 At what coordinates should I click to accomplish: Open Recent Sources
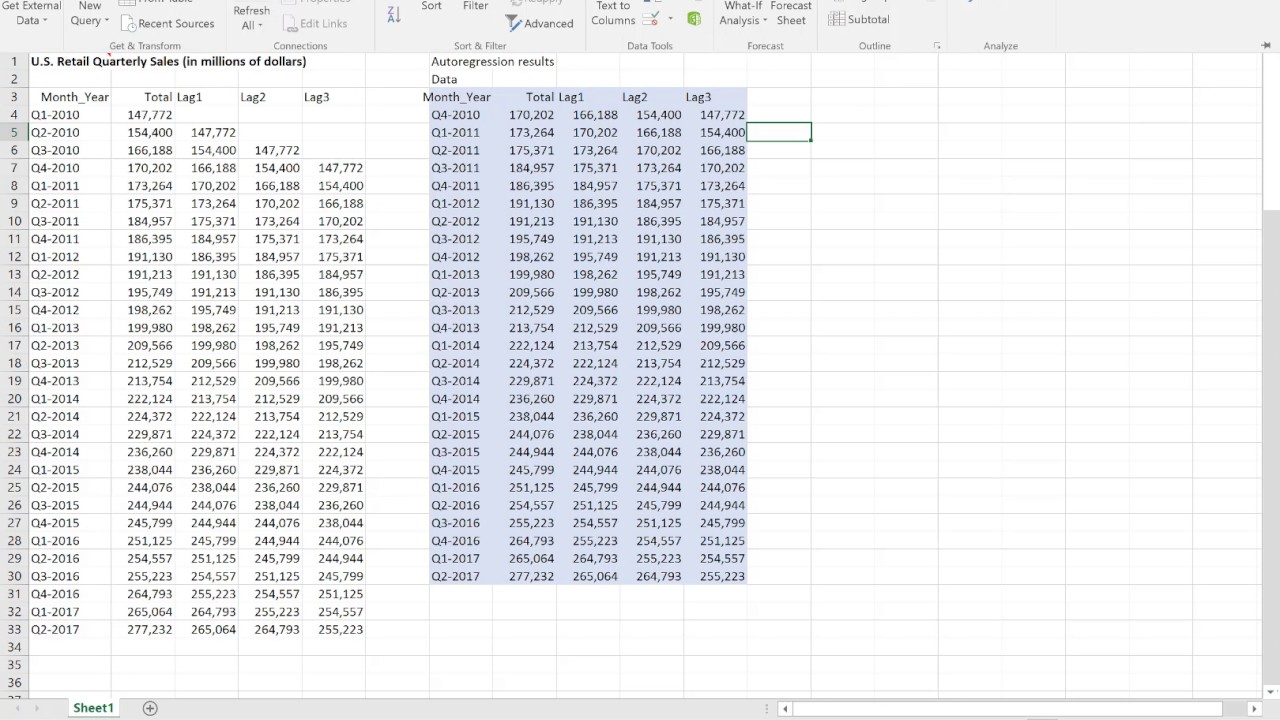pyautogui.click(x=167, y=23)
